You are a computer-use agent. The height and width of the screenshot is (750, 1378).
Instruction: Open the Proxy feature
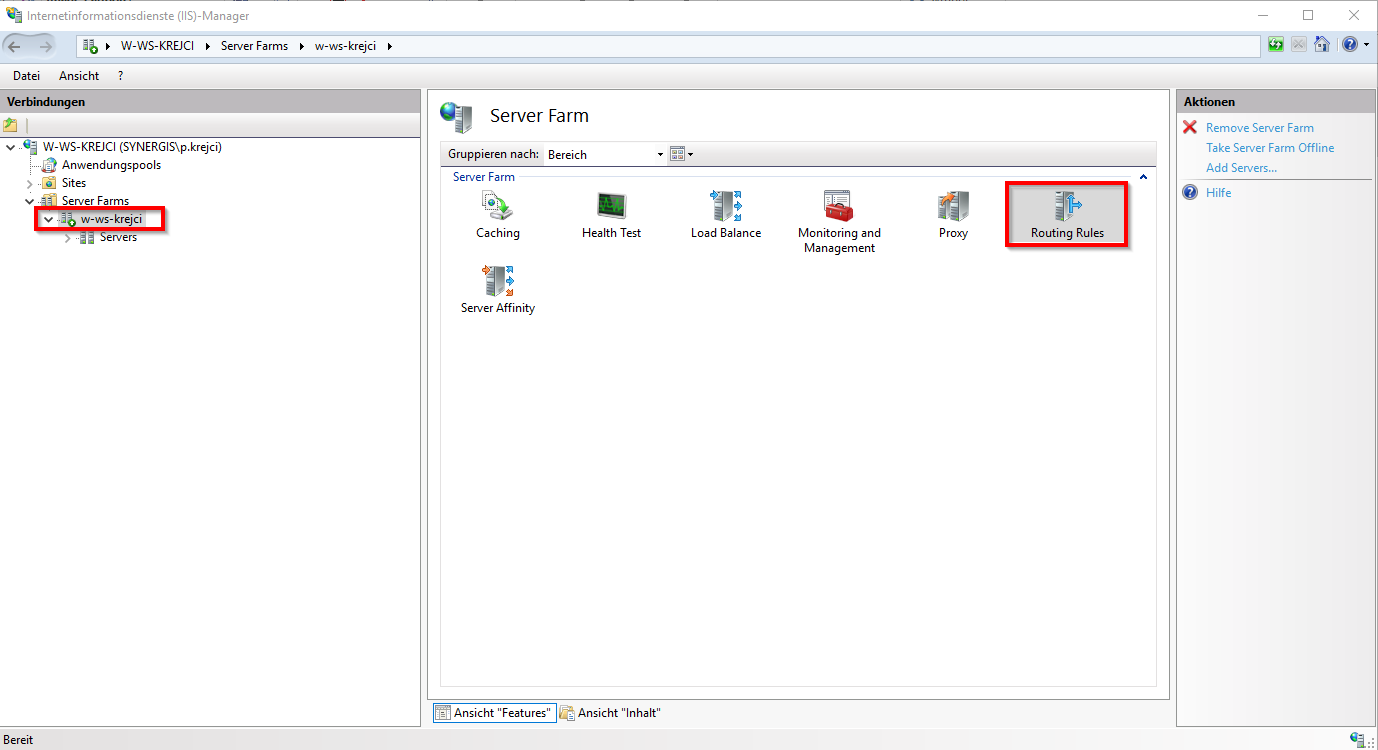pos(952,213)
